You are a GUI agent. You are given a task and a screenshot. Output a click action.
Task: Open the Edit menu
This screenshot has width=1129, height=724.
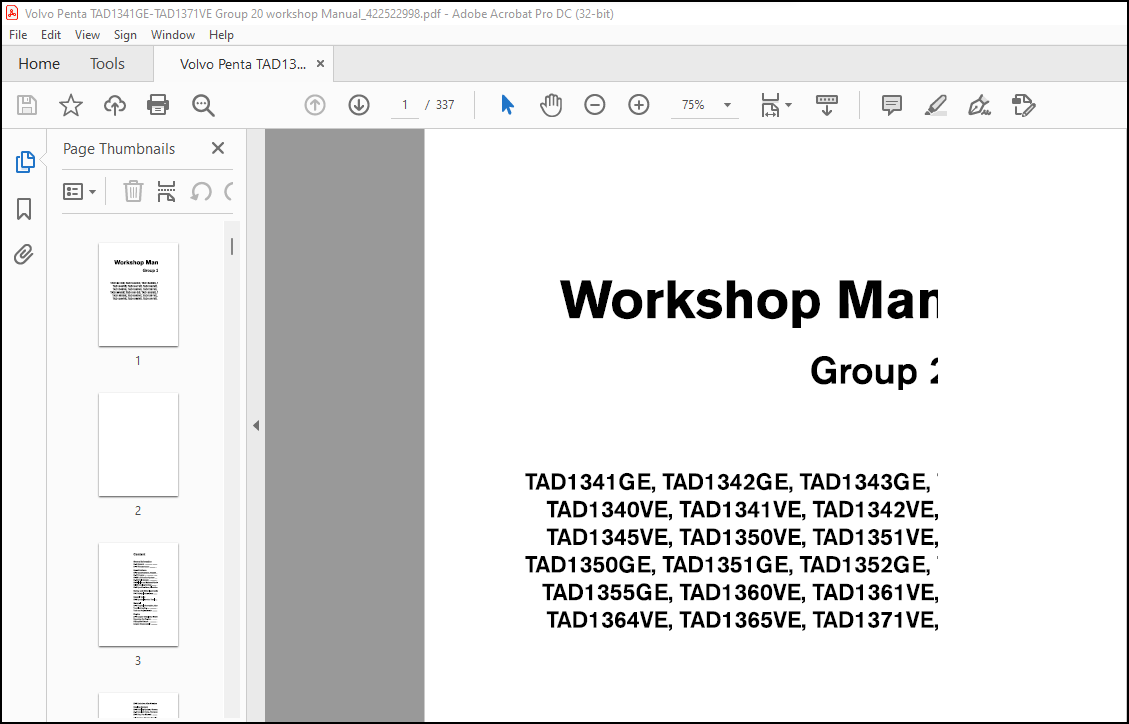pyautogui.click(x=50, y=35)
